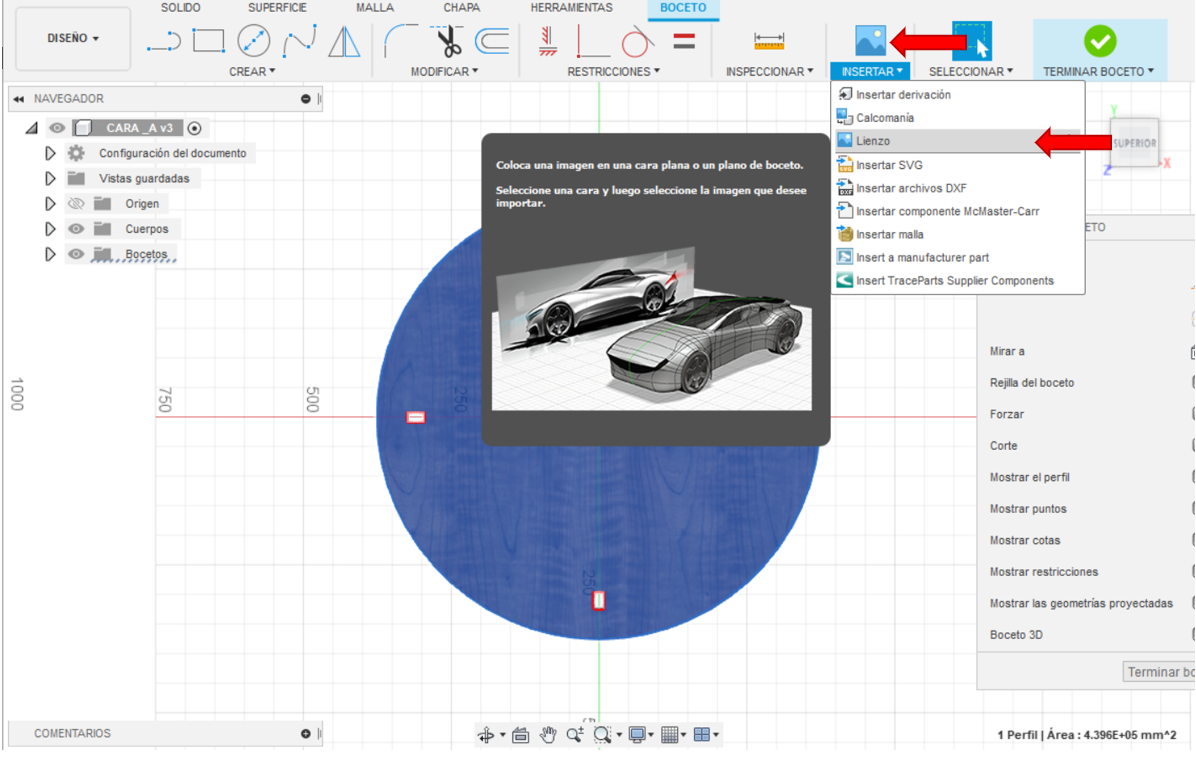Expand Configuración del documento
The width and height of the screenshot is (1196, 757).
tap(50, 153)
